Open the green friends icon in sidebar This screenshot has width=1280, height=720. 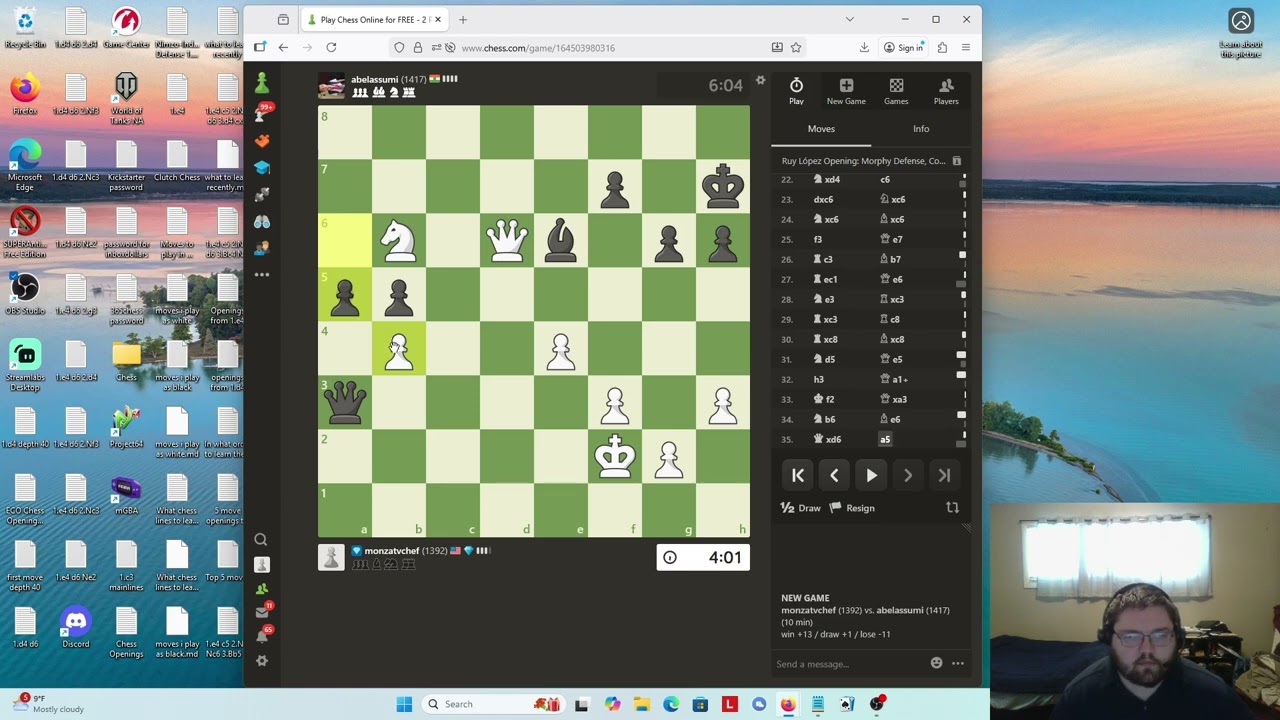tap(261, 589)
